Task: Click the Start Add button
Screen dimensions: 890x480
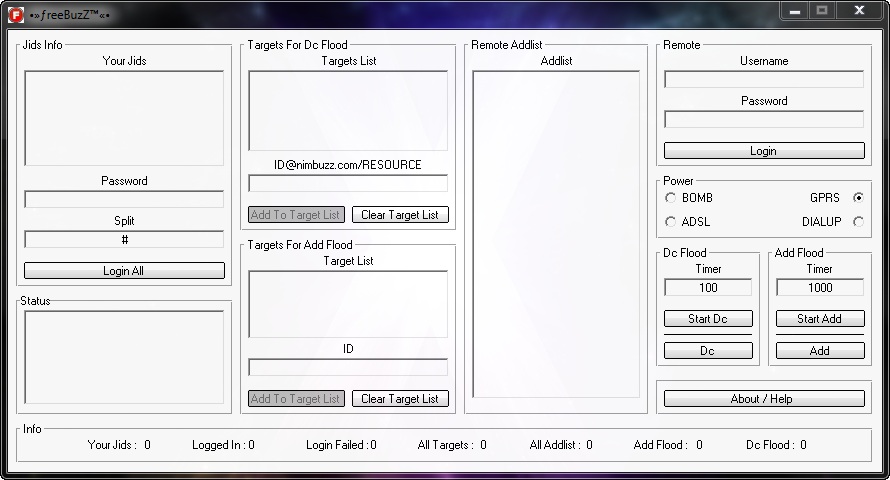Action: (820, 318)
